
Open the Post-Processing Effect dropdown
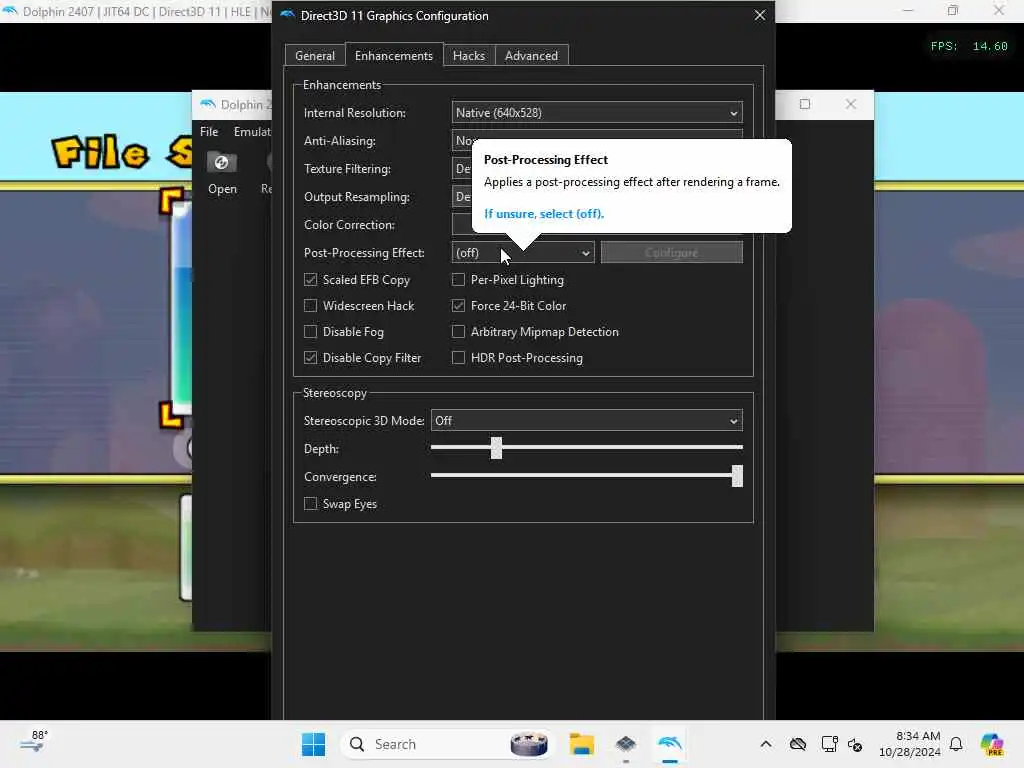[522, 253]
